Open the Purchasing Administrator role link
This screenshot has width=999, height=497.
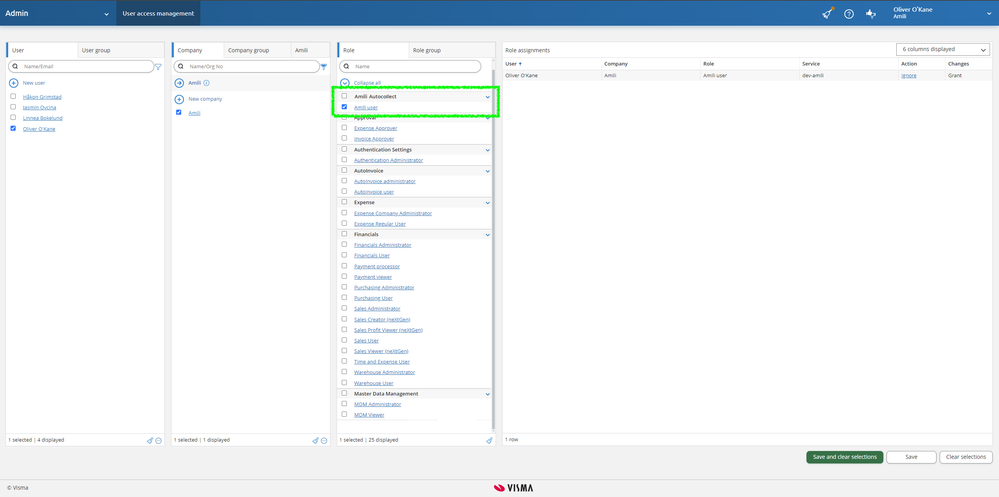coord(384,287)
